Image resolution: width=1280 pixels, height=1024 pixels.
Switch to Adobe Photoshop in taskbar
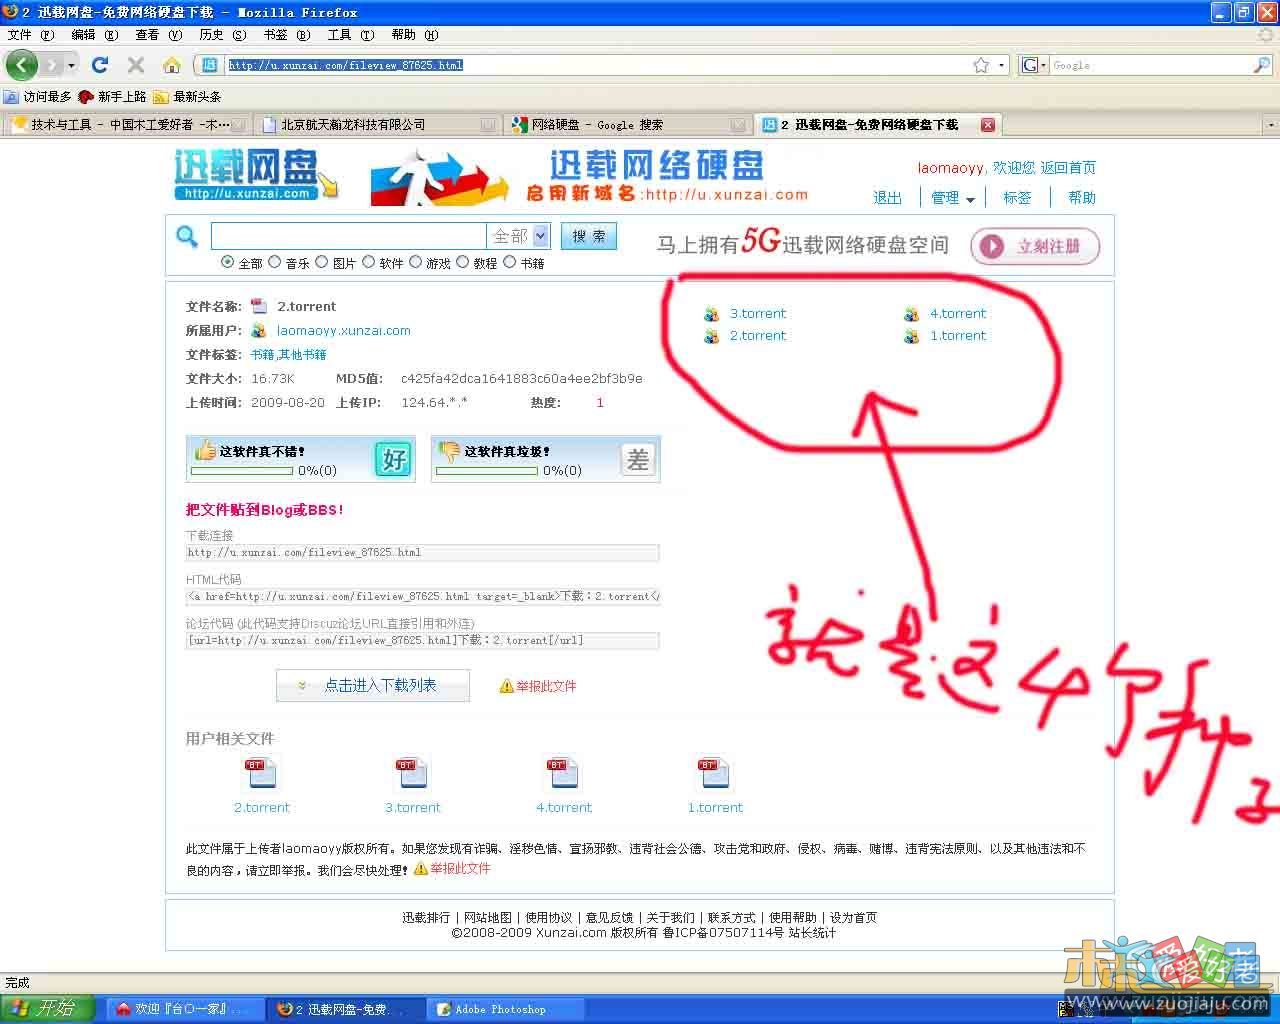[506, 1010]
